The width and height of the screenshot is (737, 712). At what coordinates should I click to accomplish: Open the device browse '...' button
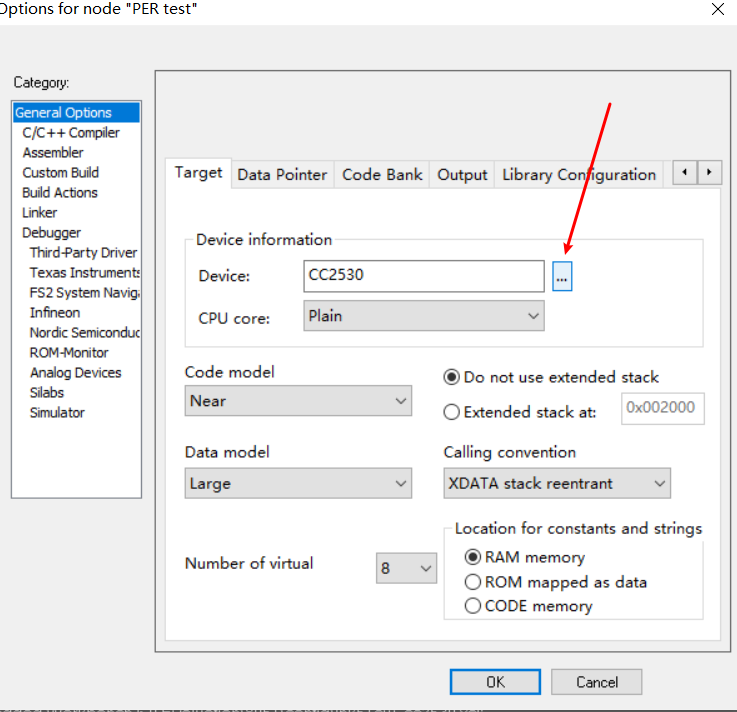click(562, 276)
